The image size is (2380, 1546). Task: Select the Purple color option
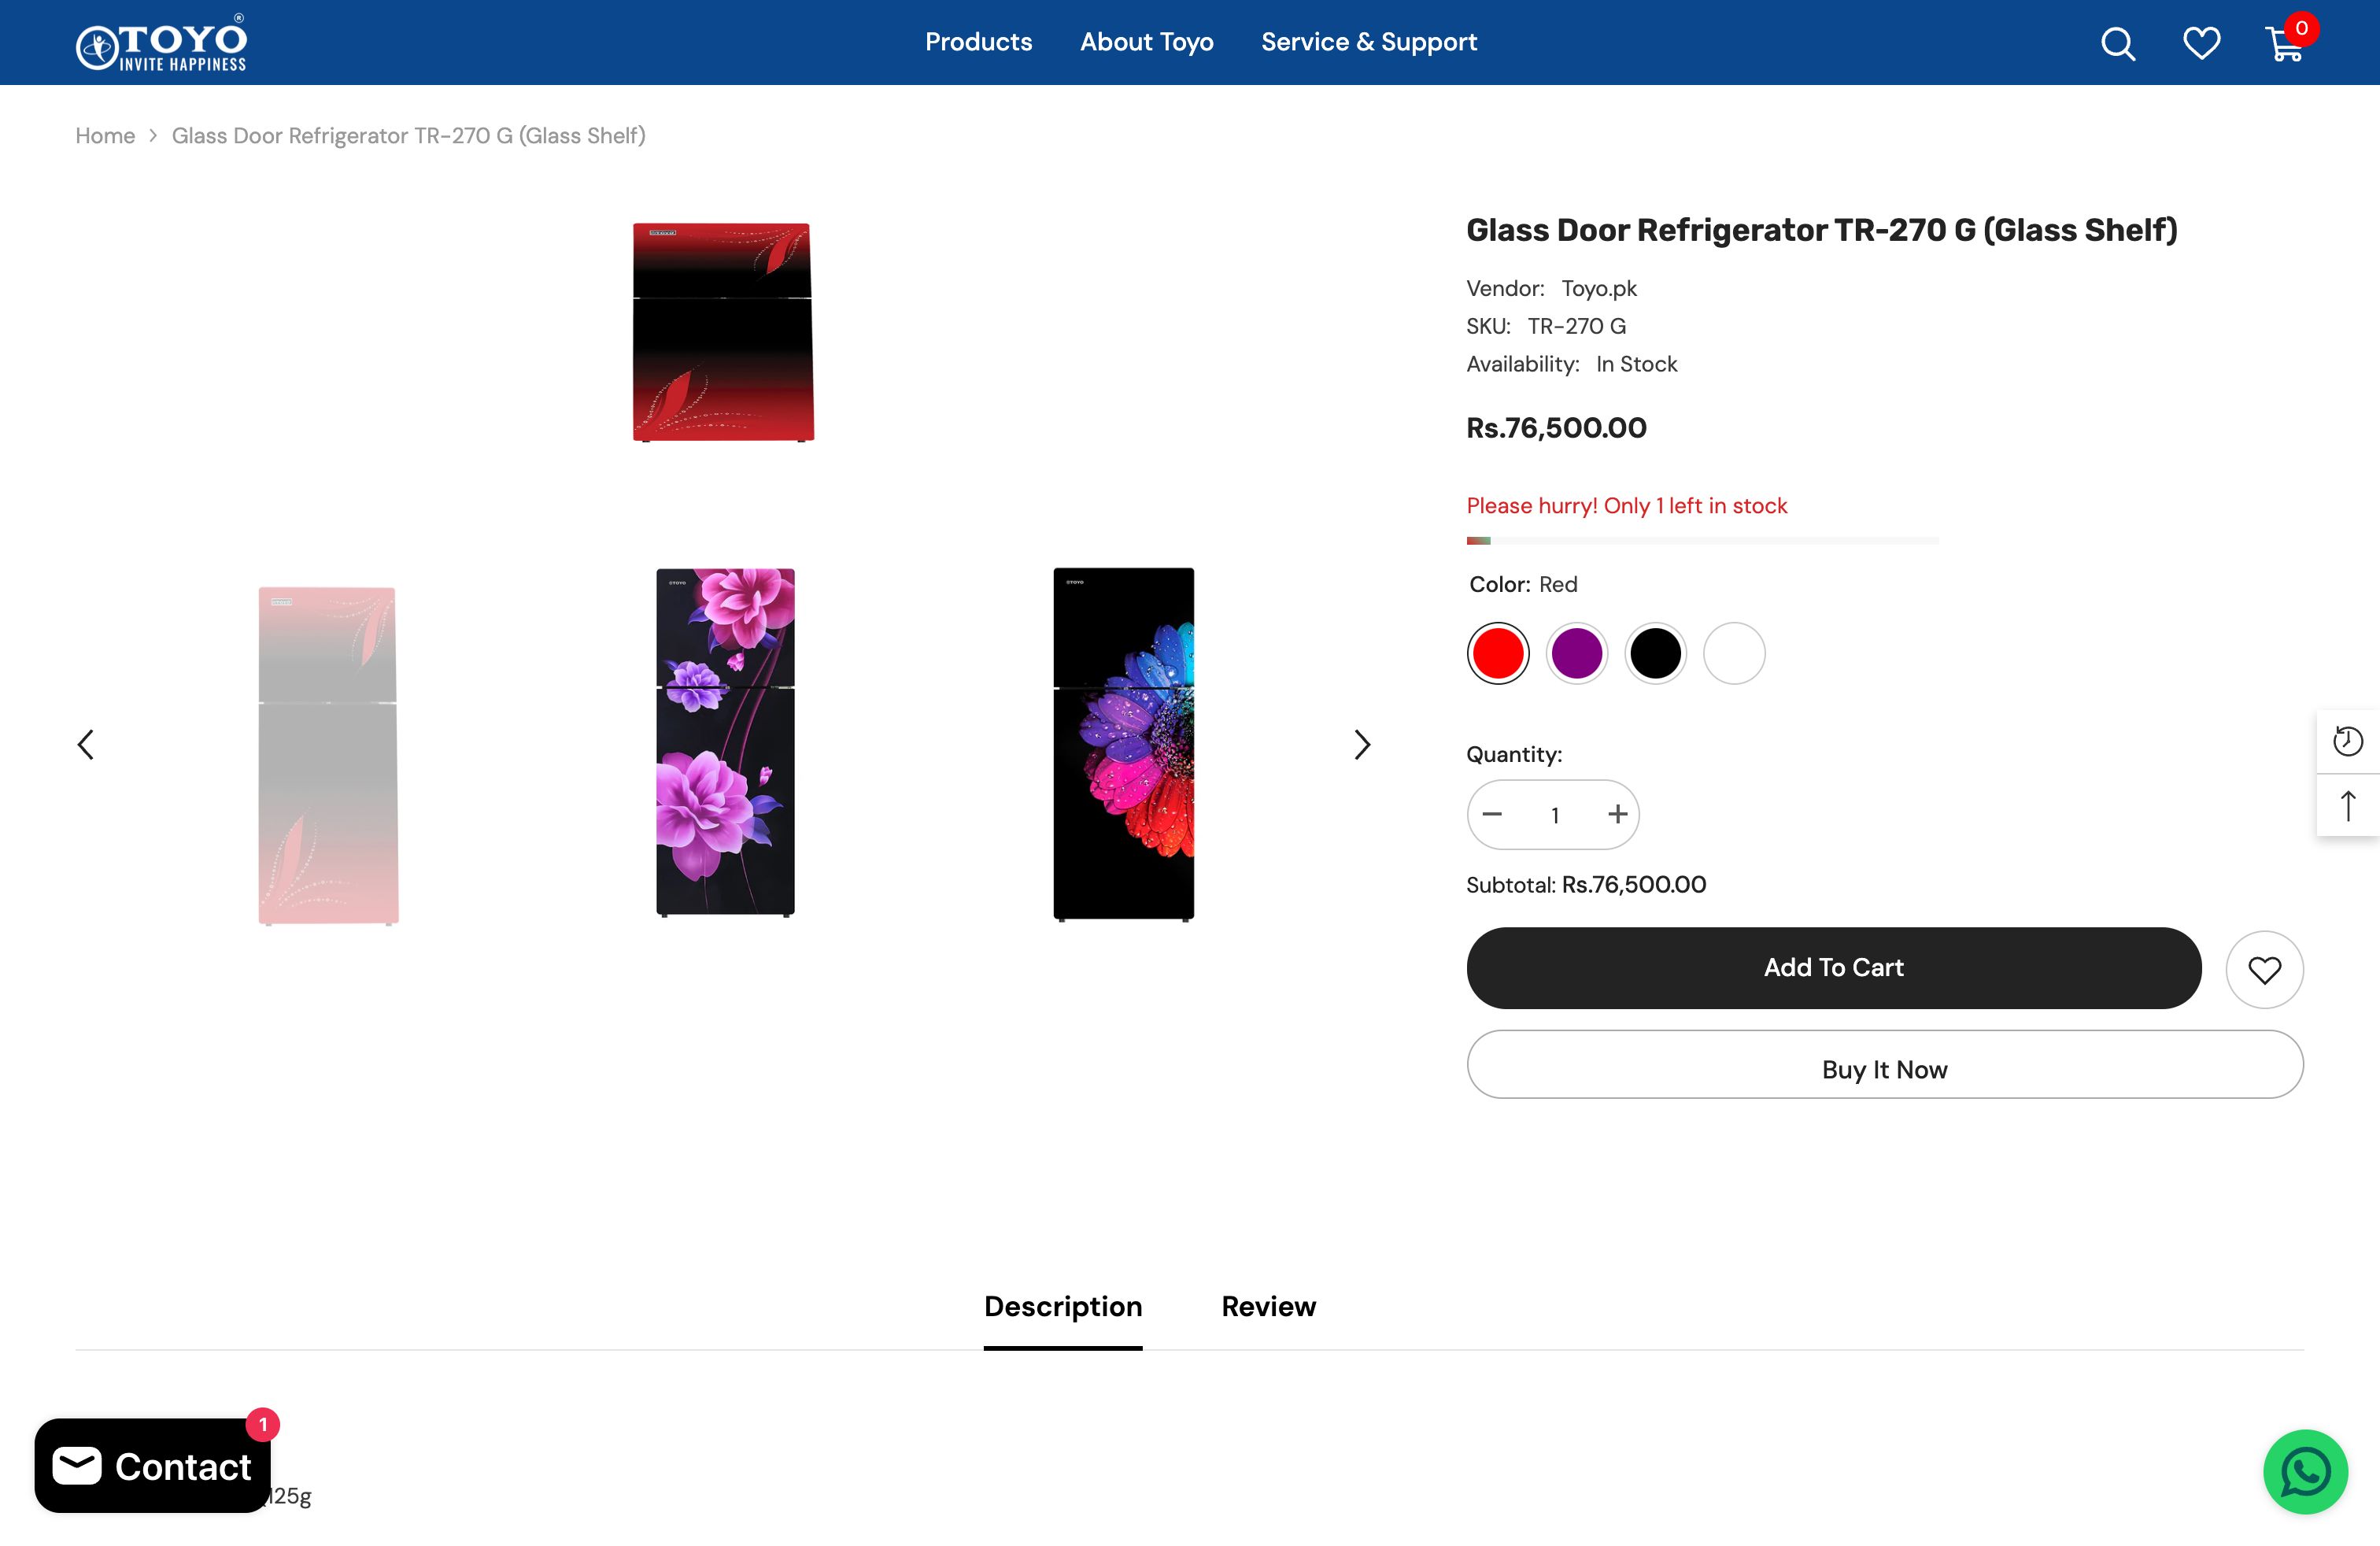[1577, 654]
